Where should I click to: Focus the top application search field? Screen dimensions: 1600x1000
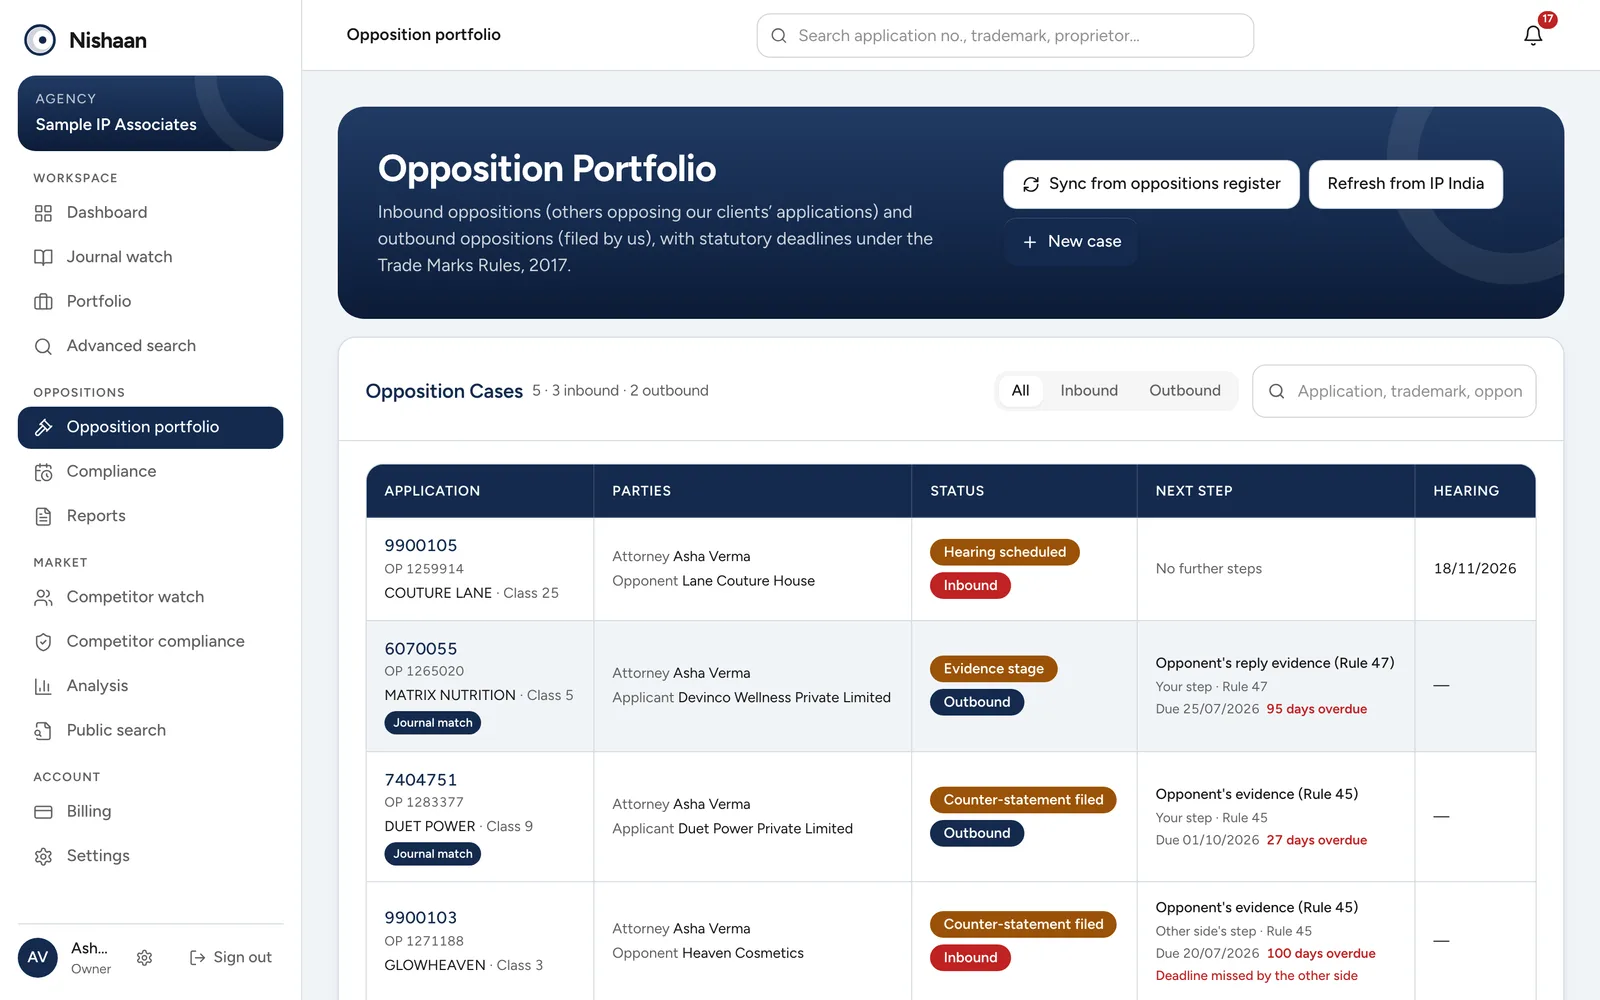point(1005,36)
